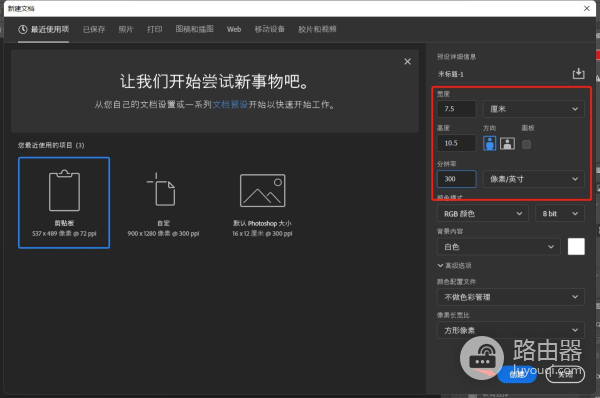
Task: Open the RGB 颜色 color mode dropdown
Action: click(x=483, y=214)
